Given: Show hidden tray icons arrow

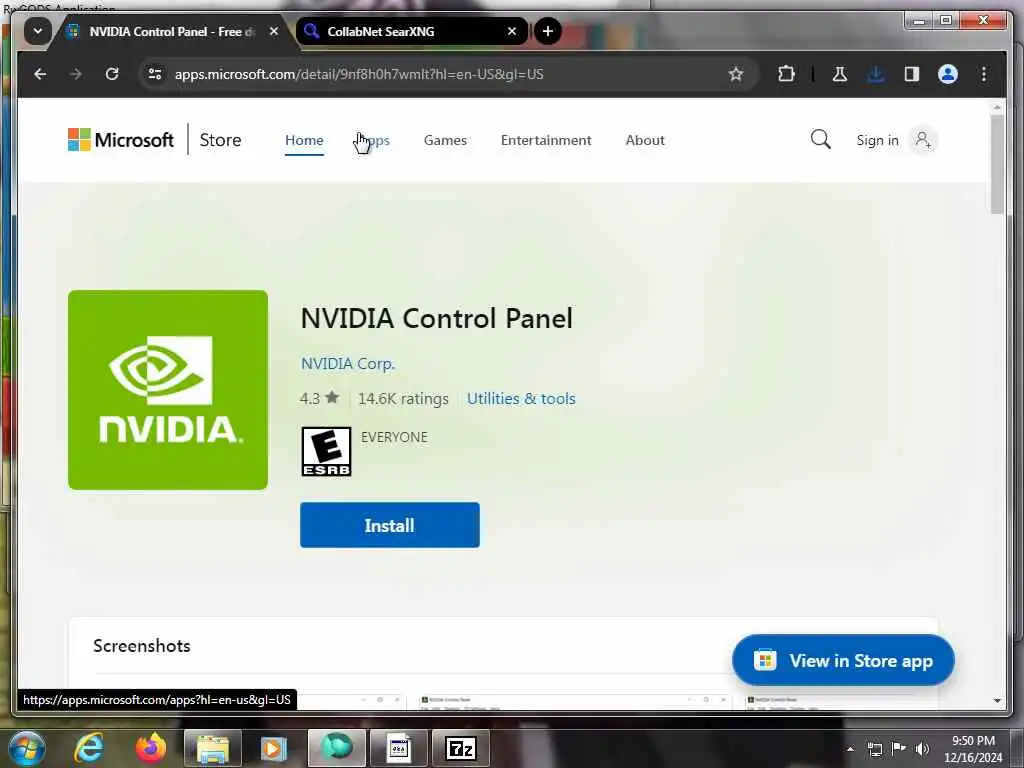Looking at the screenshot, I should [x=850, y=749].
